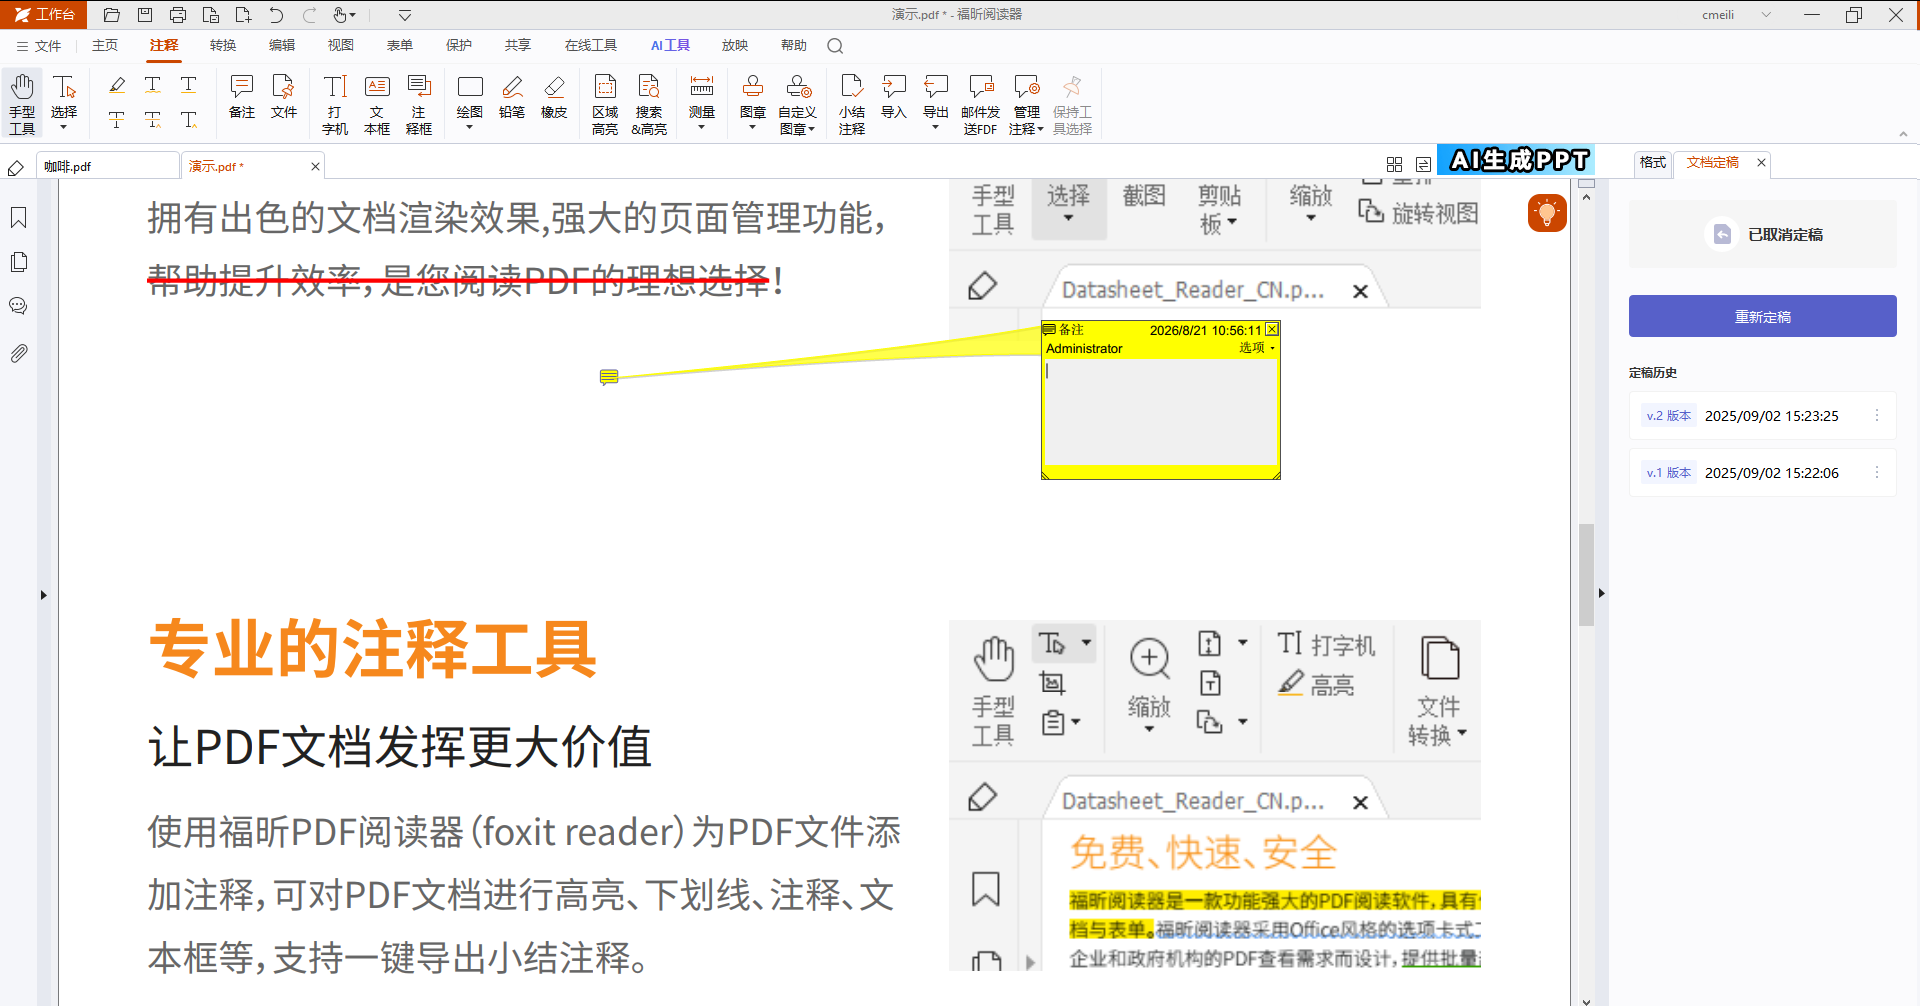This screenshot has width=1920, height=1006.
Task: Click the orange lightbulb tips icon
Action: 1547,213
